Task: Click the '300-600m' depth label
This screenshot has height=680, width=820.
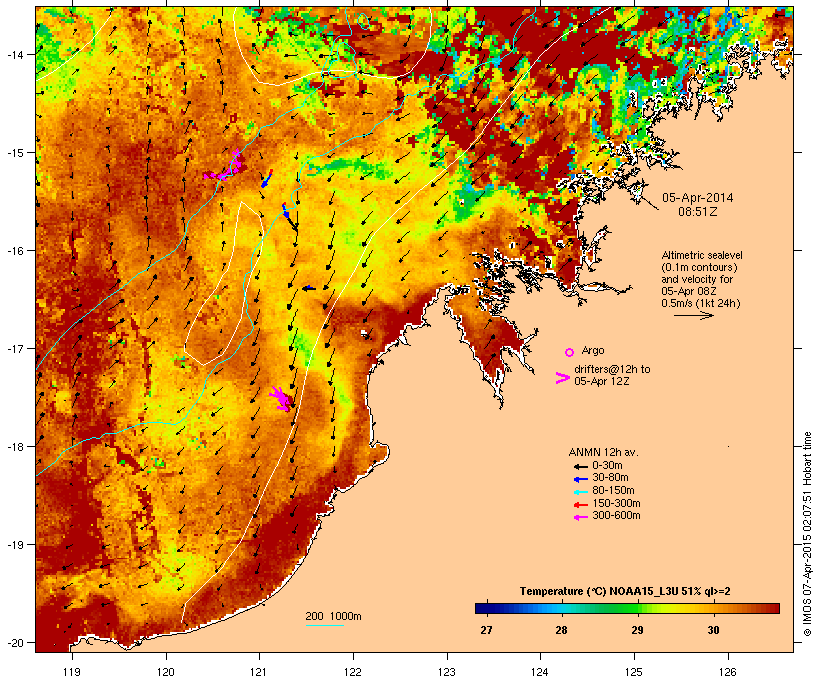Action: tap(616, 516)
